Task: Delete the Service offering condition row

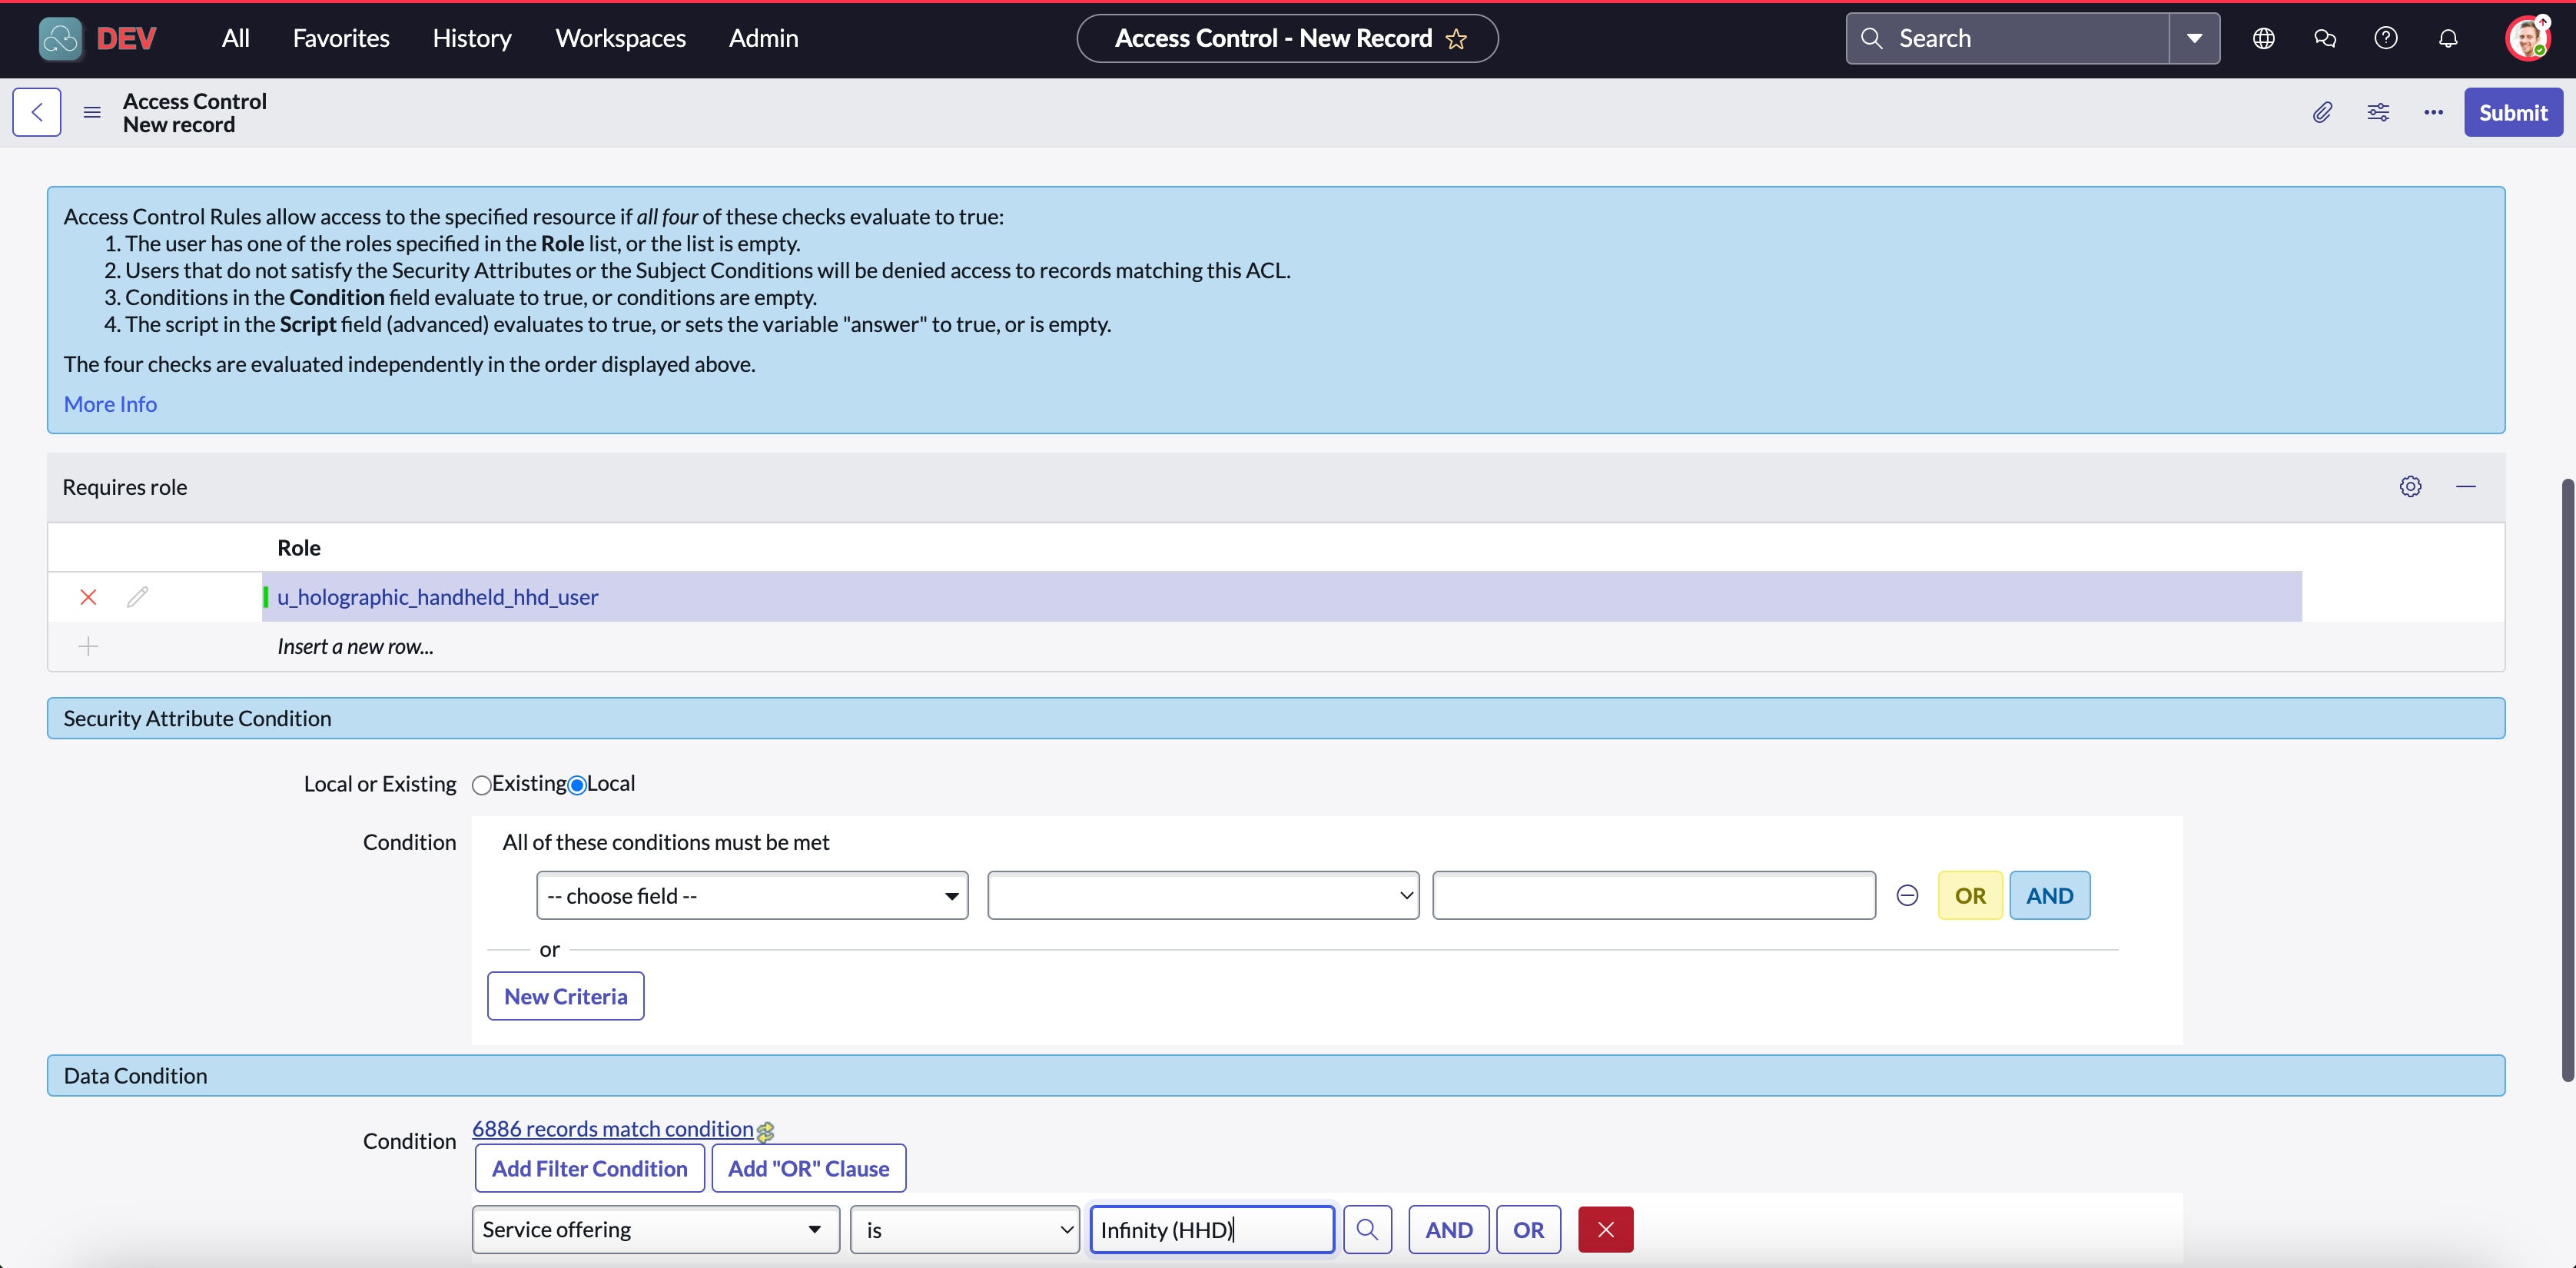Action: pos(1605,1229)
